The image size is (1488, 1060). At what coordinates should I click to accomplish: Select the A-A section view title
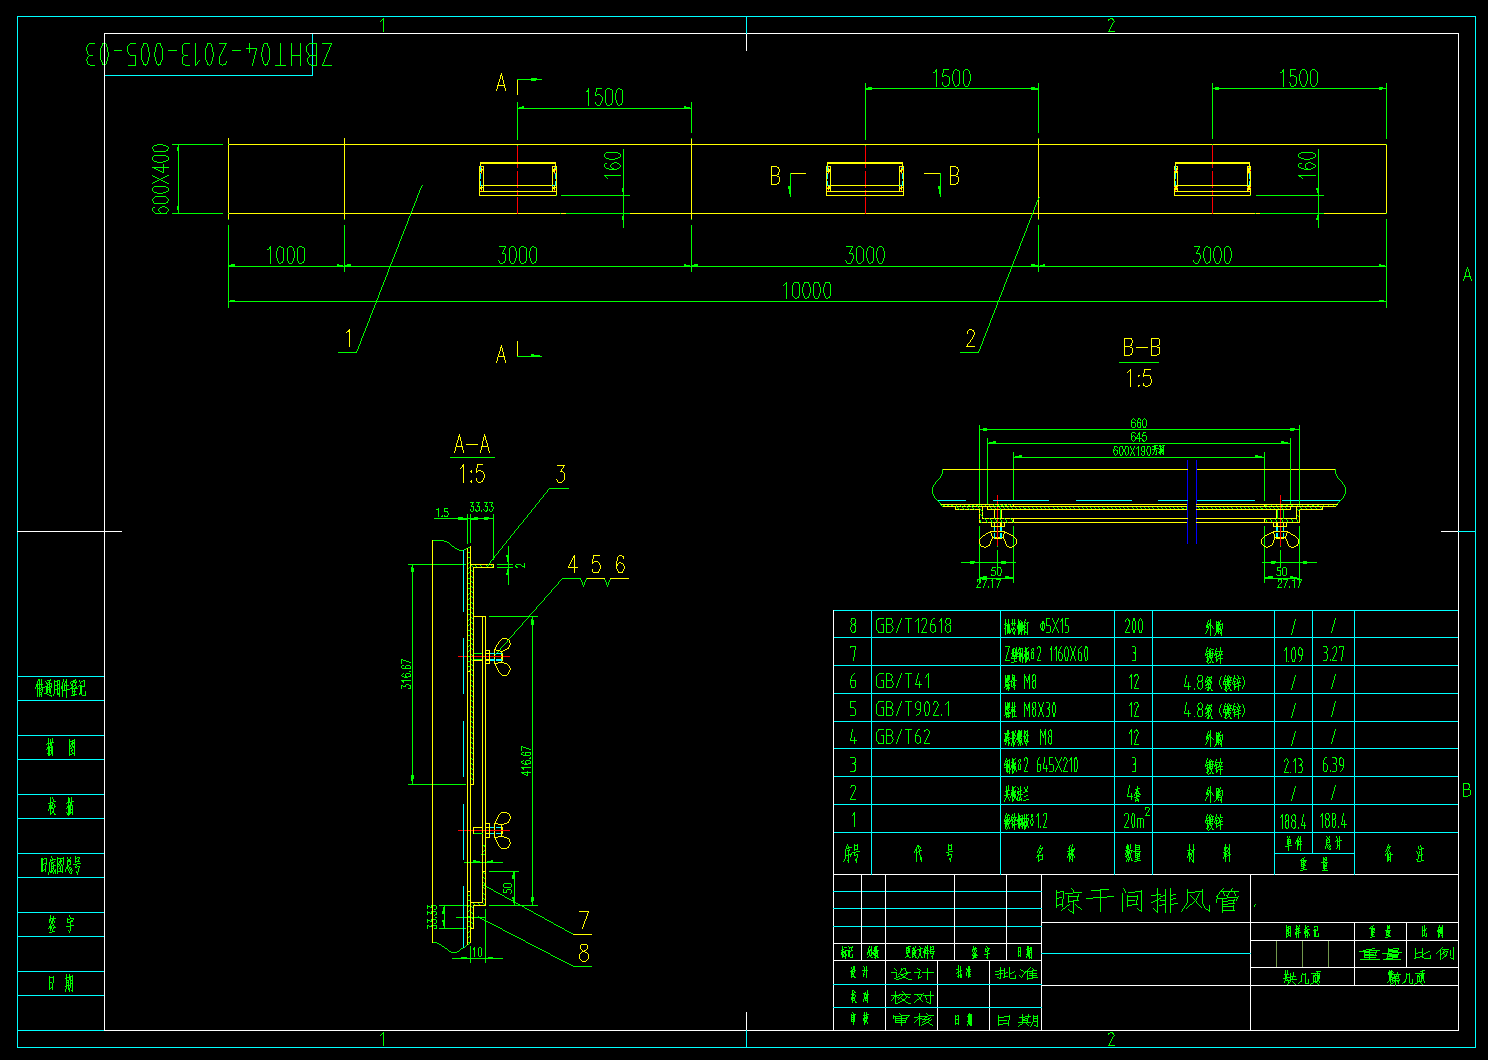click(472, 444)
